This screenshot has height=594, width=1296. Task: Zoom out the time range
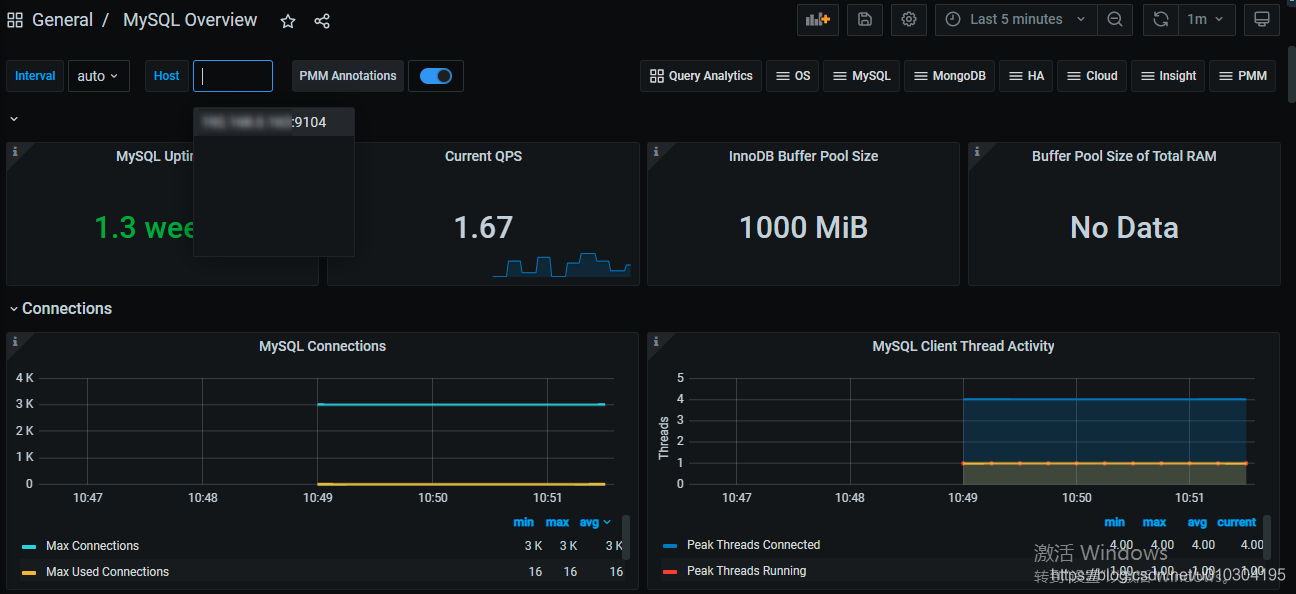(1115, 19)
